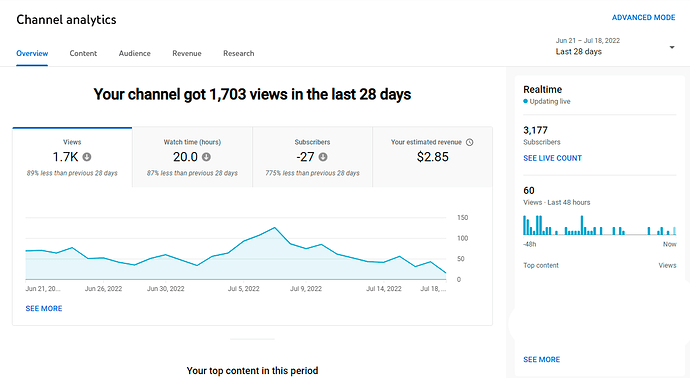Click the last 48 hours bar chart
The width and height of the screenshot is (690, 378).
point(599,225)
